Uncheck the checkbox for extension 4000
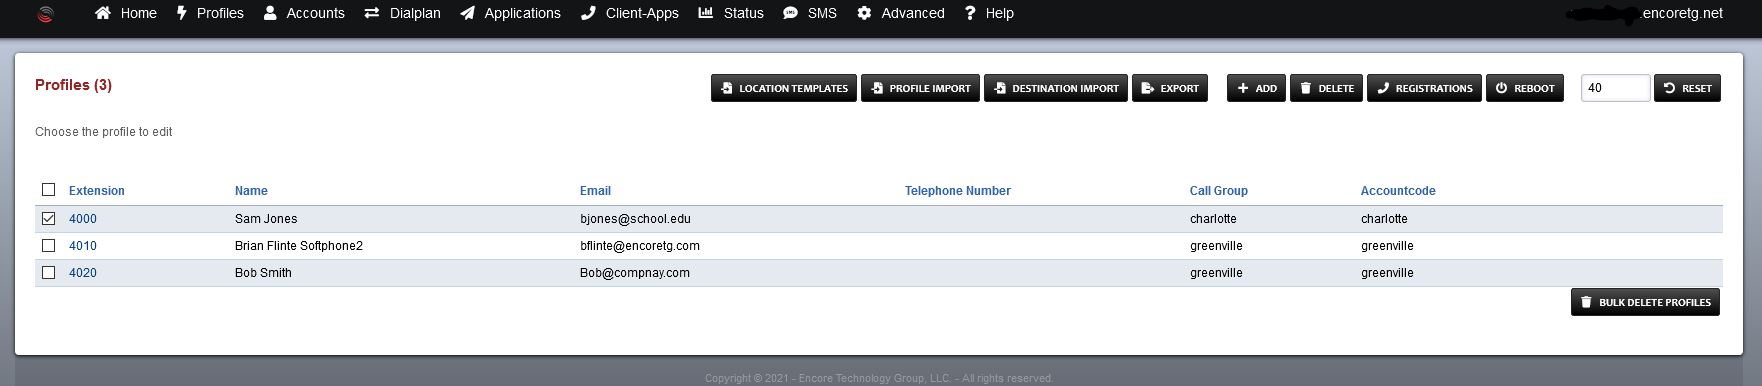 coord(48,218)
